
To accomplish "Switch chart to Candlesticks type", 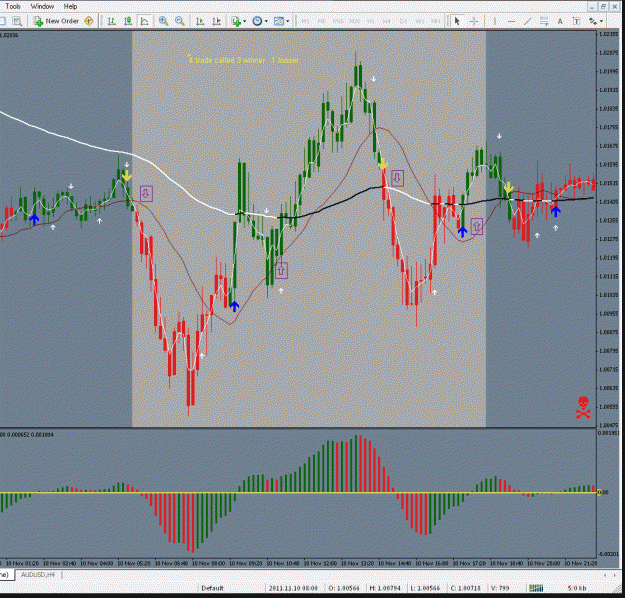I will click(x=128, y=21).
